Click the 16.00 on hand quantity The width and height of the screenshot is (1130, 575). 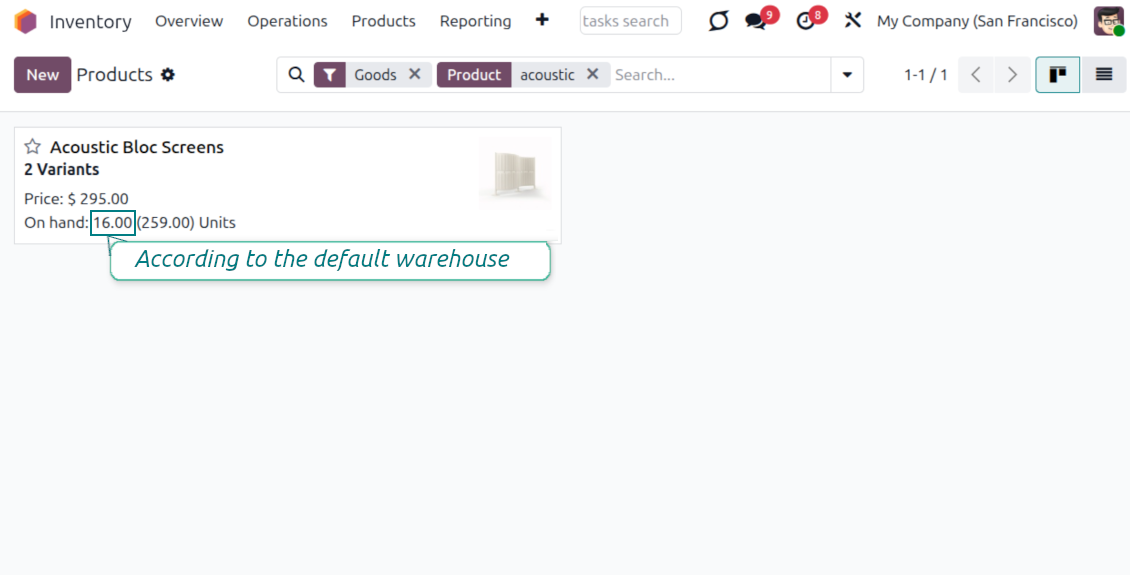pos(113,223)
